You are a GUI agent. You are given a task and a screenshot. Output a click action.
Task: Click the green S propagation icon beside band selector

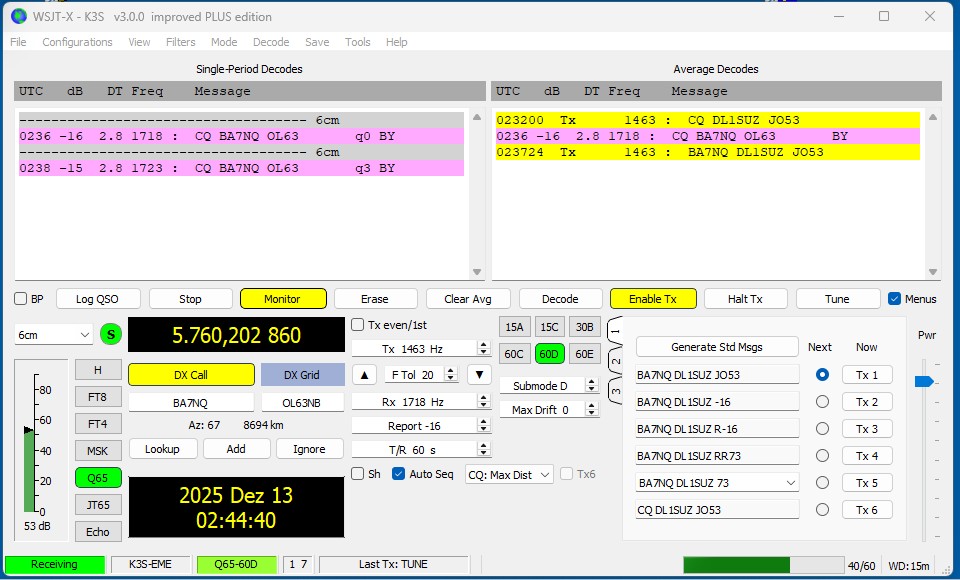coord(110,334)
